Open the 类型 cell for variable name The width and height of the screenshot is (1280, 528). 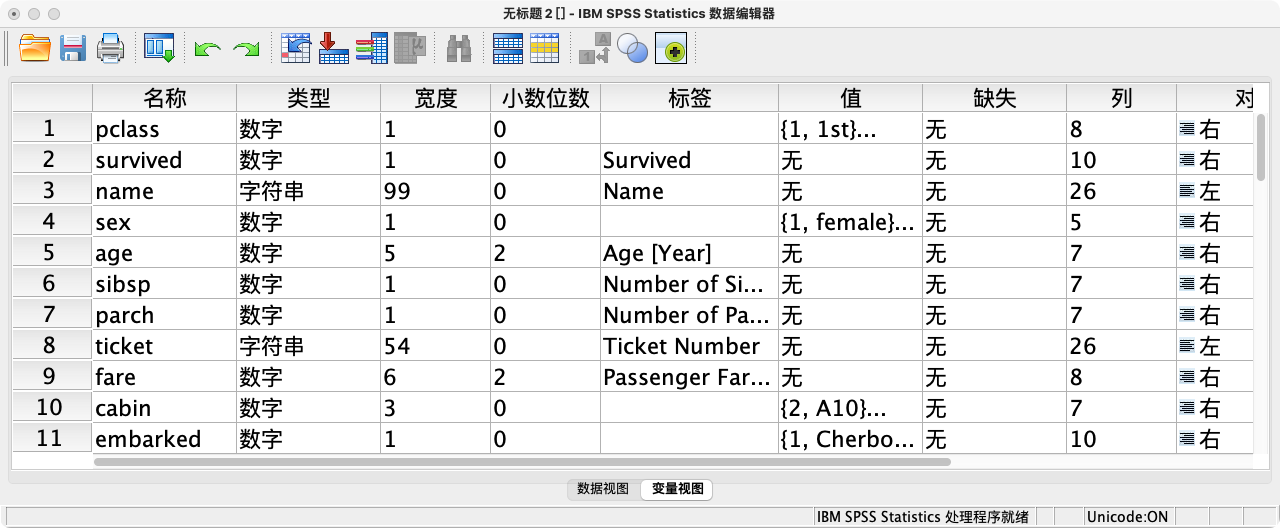coord(308,191)
